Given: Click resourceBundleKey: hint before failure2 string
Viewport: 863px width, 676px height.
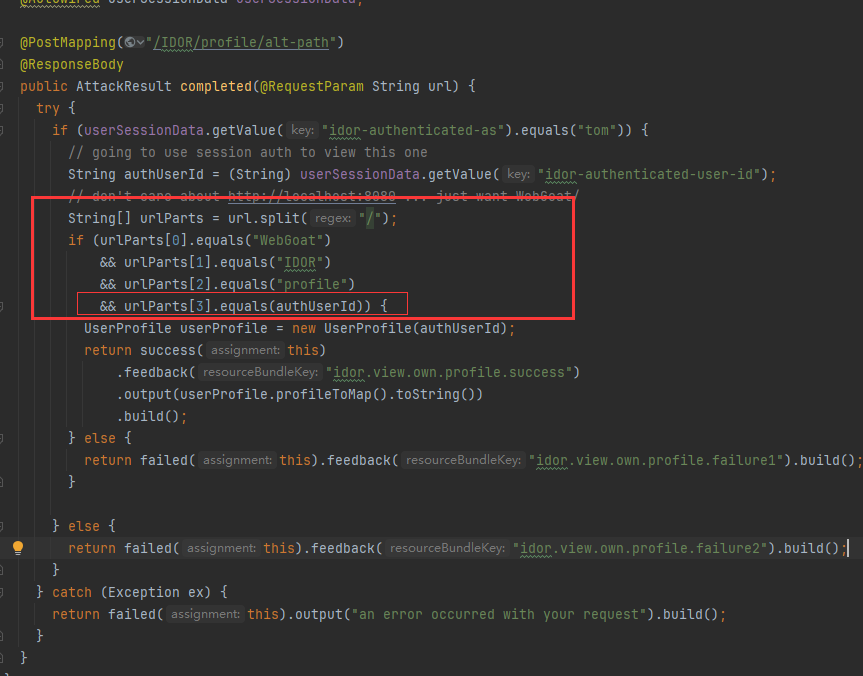Looking at the screenshot, I should (x=447, y=548).
